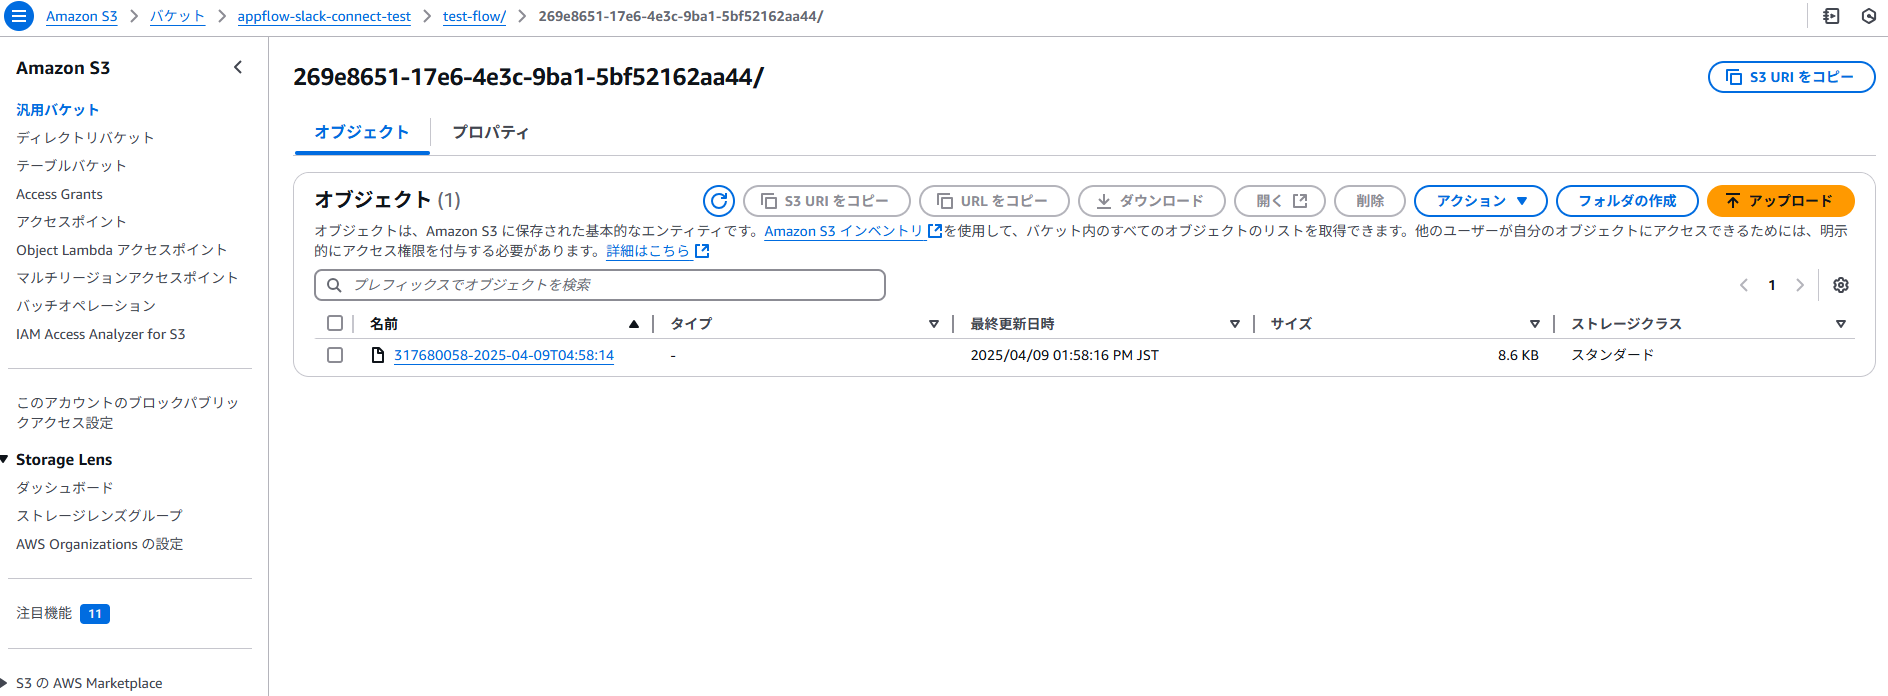This screenshot has height=696, width=1888.
Task: Open the hamburger navigation menu
Action: [18, 16]
